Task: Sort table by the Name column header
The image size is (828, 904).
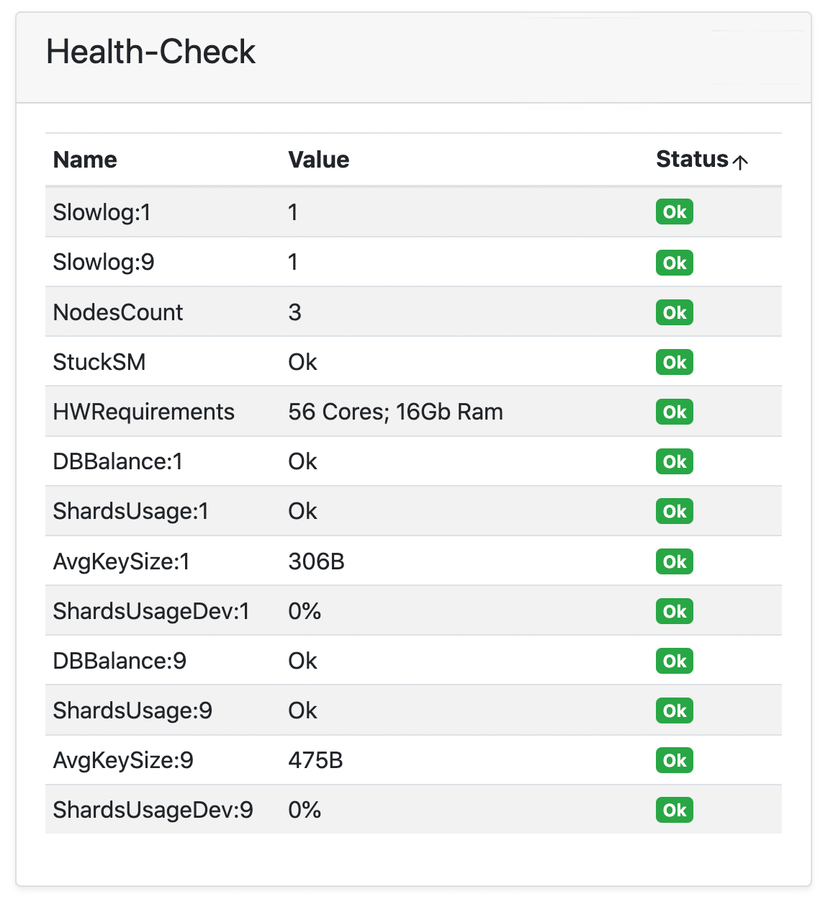Action: [84, 159]
